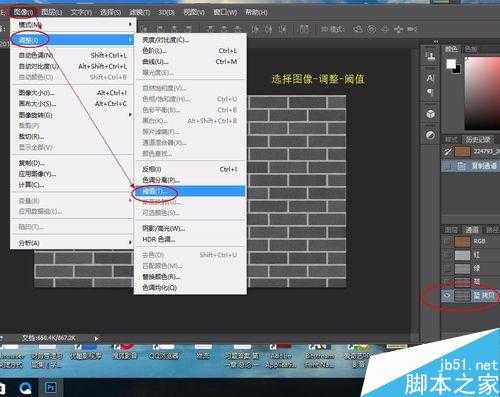Screen dimensions: 500x397
Task: Select the 3D roll mode icon in options bar
Action: [x=371, y=29]
